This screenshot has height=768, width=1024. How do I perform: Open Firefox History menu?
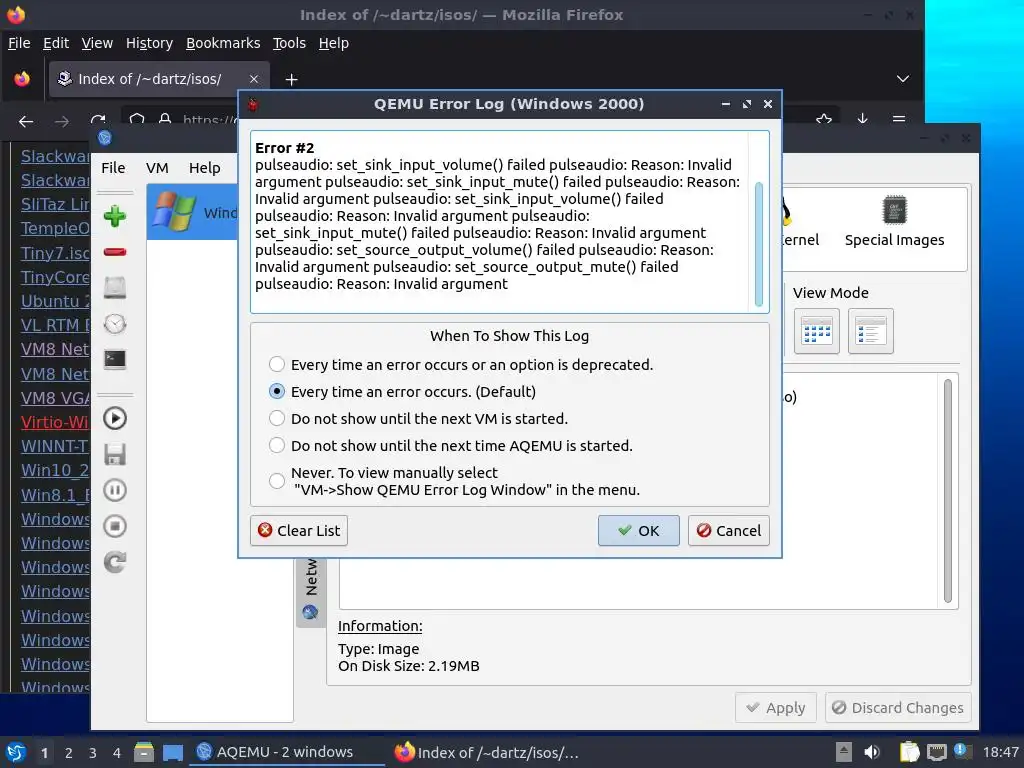pyautogui.click(x=150, y=43)
